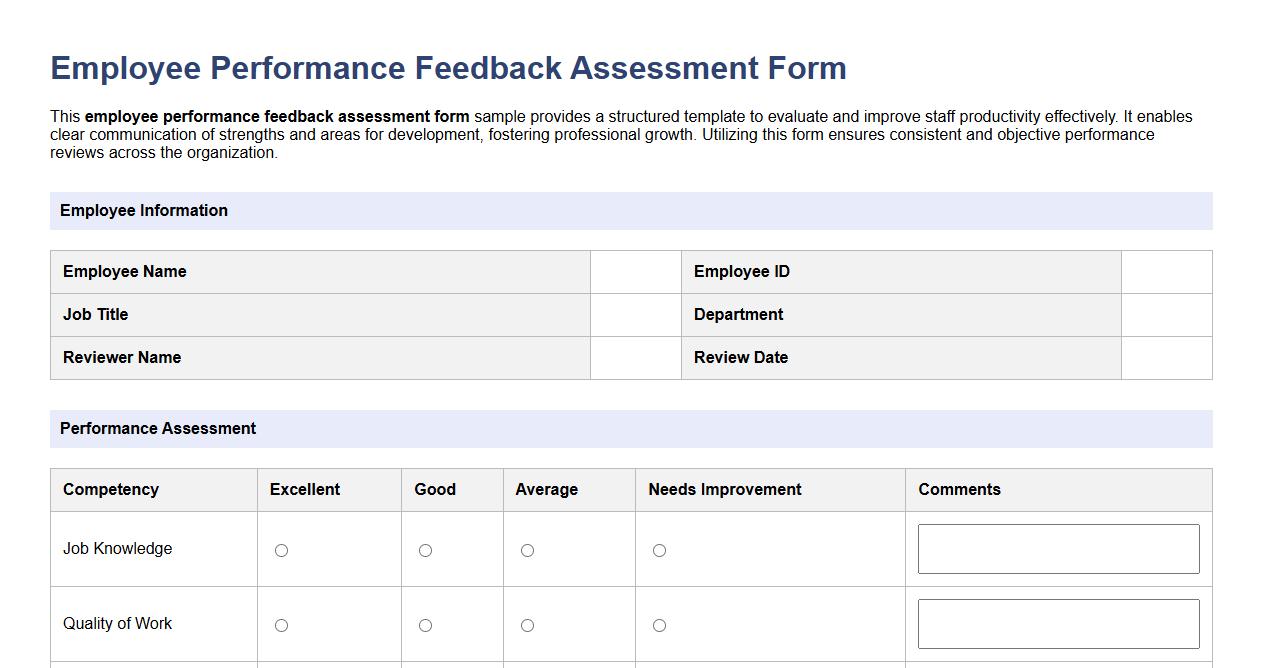Click the Employee ID input field
Screen dimensions: 1263x668
(x=1167, y=271)
